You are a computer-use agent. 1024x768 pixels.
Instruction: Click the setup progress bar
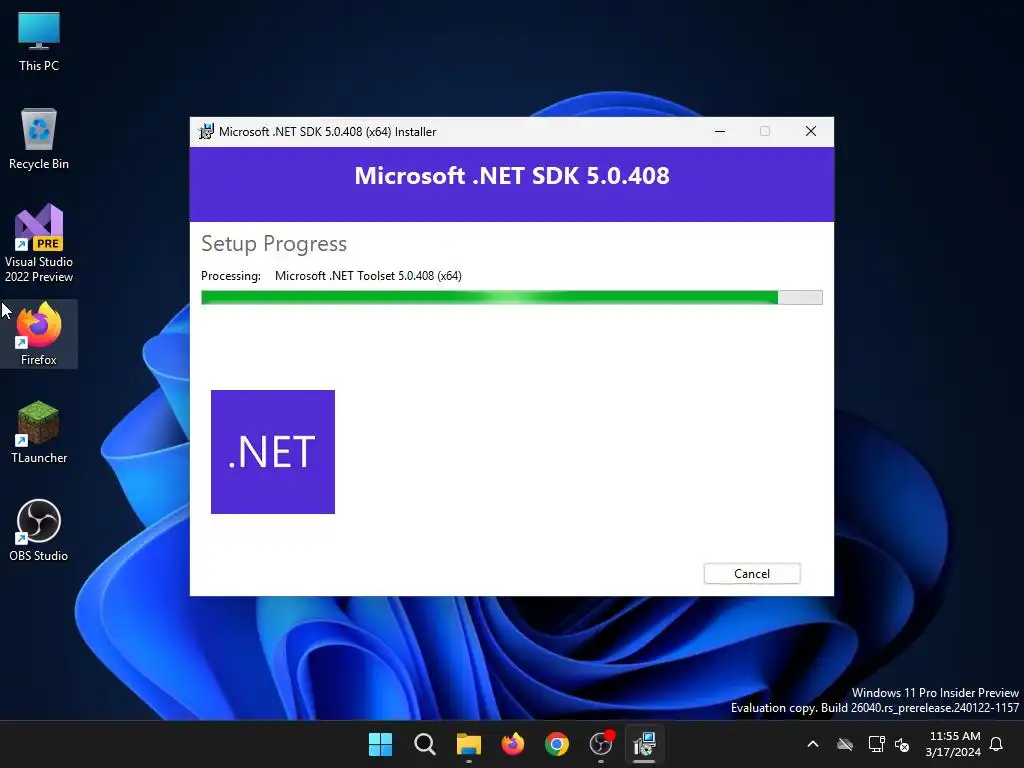[x=511, y=298]
